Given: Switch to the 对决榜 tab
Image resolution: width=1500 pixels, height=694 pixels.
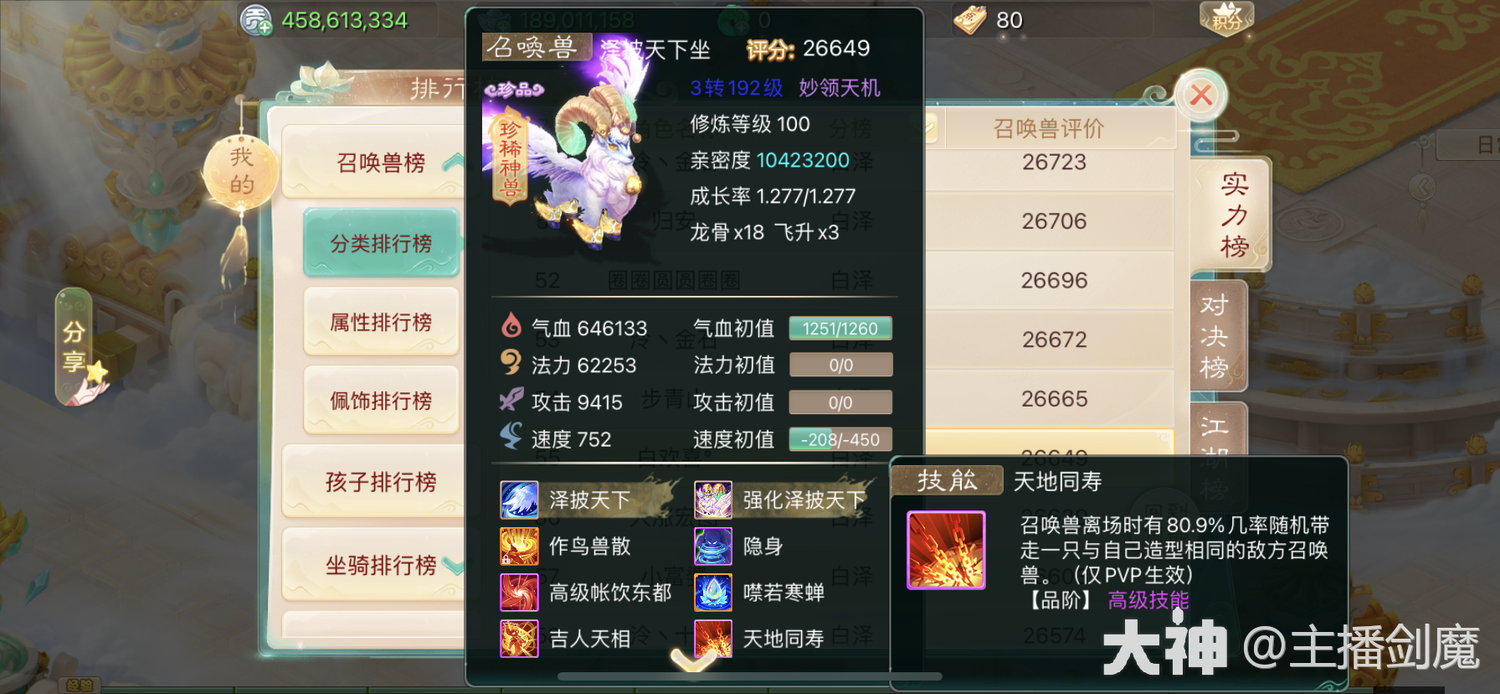Looking at the screenshot, I should tap(1216, 337).
